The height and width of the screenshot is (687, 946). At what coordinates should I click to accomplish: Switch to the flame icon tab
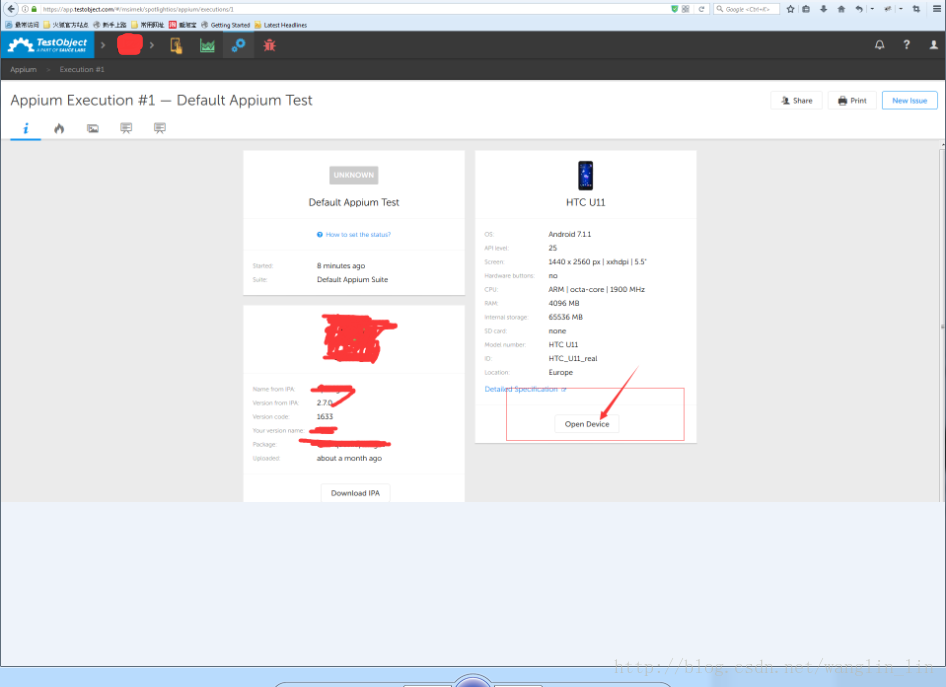(59, 128)
